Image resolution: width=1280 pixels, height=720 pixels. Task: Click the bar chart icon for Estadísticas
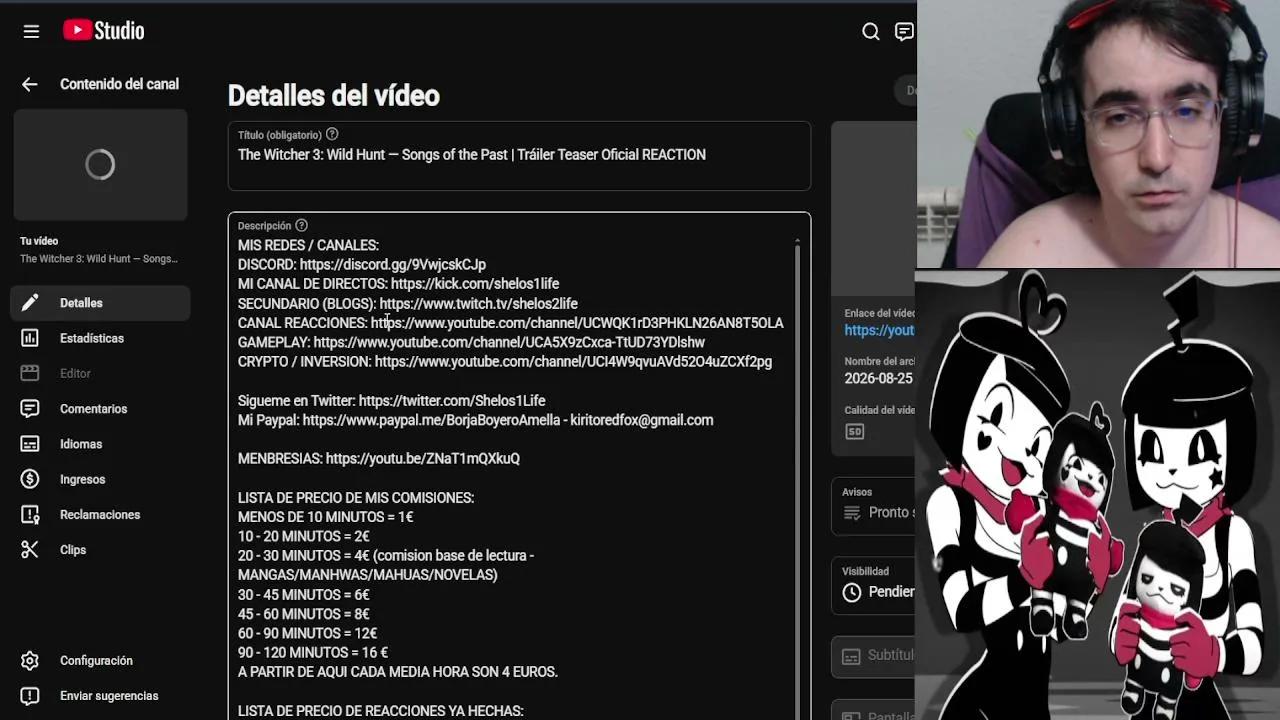pos(30,338)
